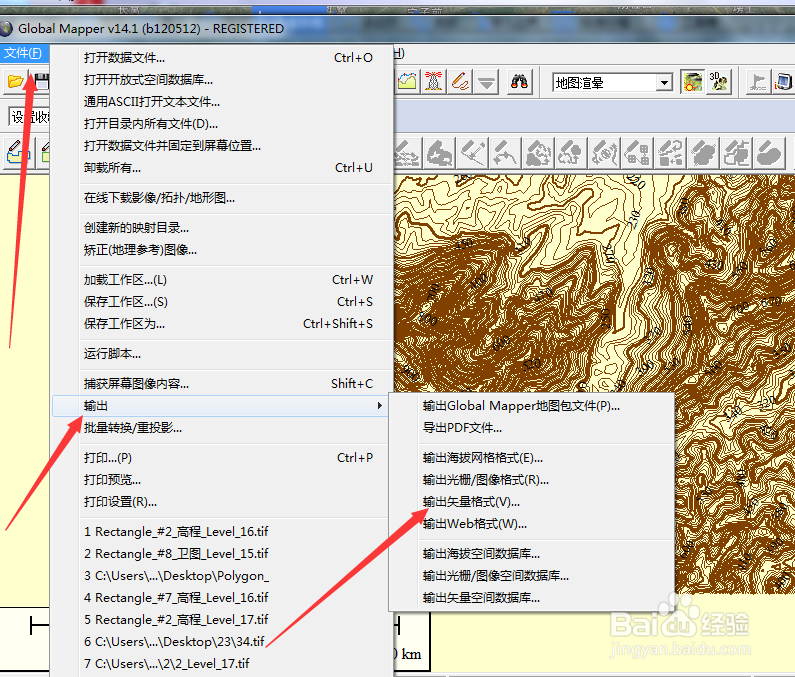795x677 pixels.
Task: Select 运行脚本... menu item
Action: click(223, 353)
